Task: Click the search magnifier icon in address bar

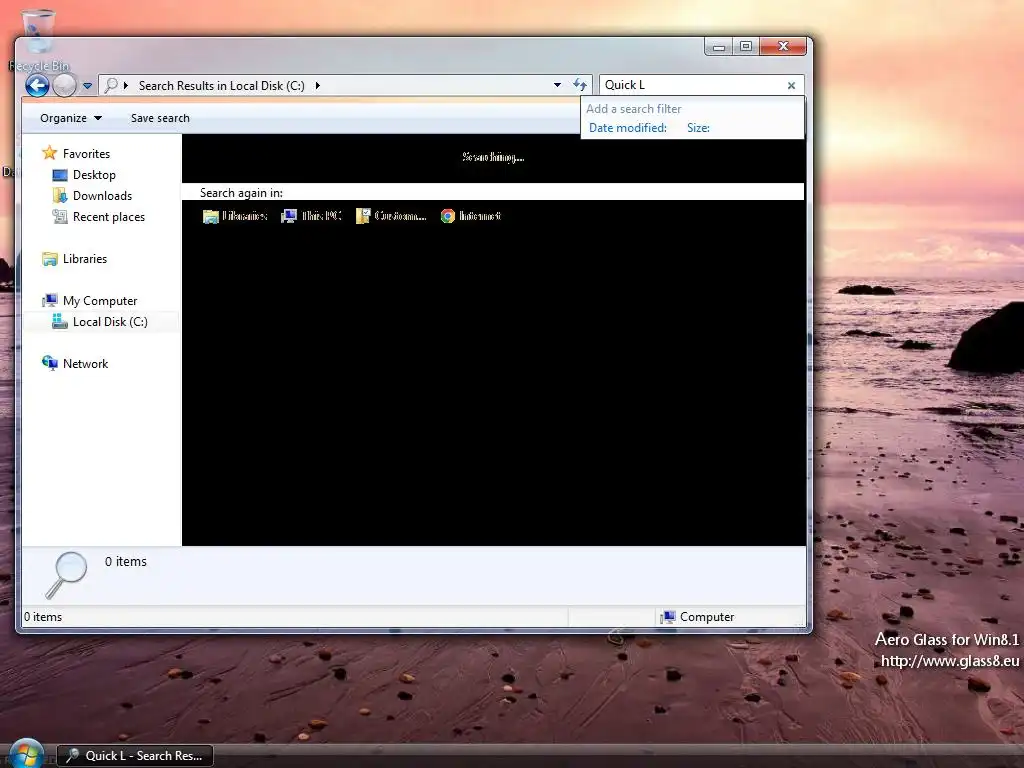Action: [x=111, y=86]
